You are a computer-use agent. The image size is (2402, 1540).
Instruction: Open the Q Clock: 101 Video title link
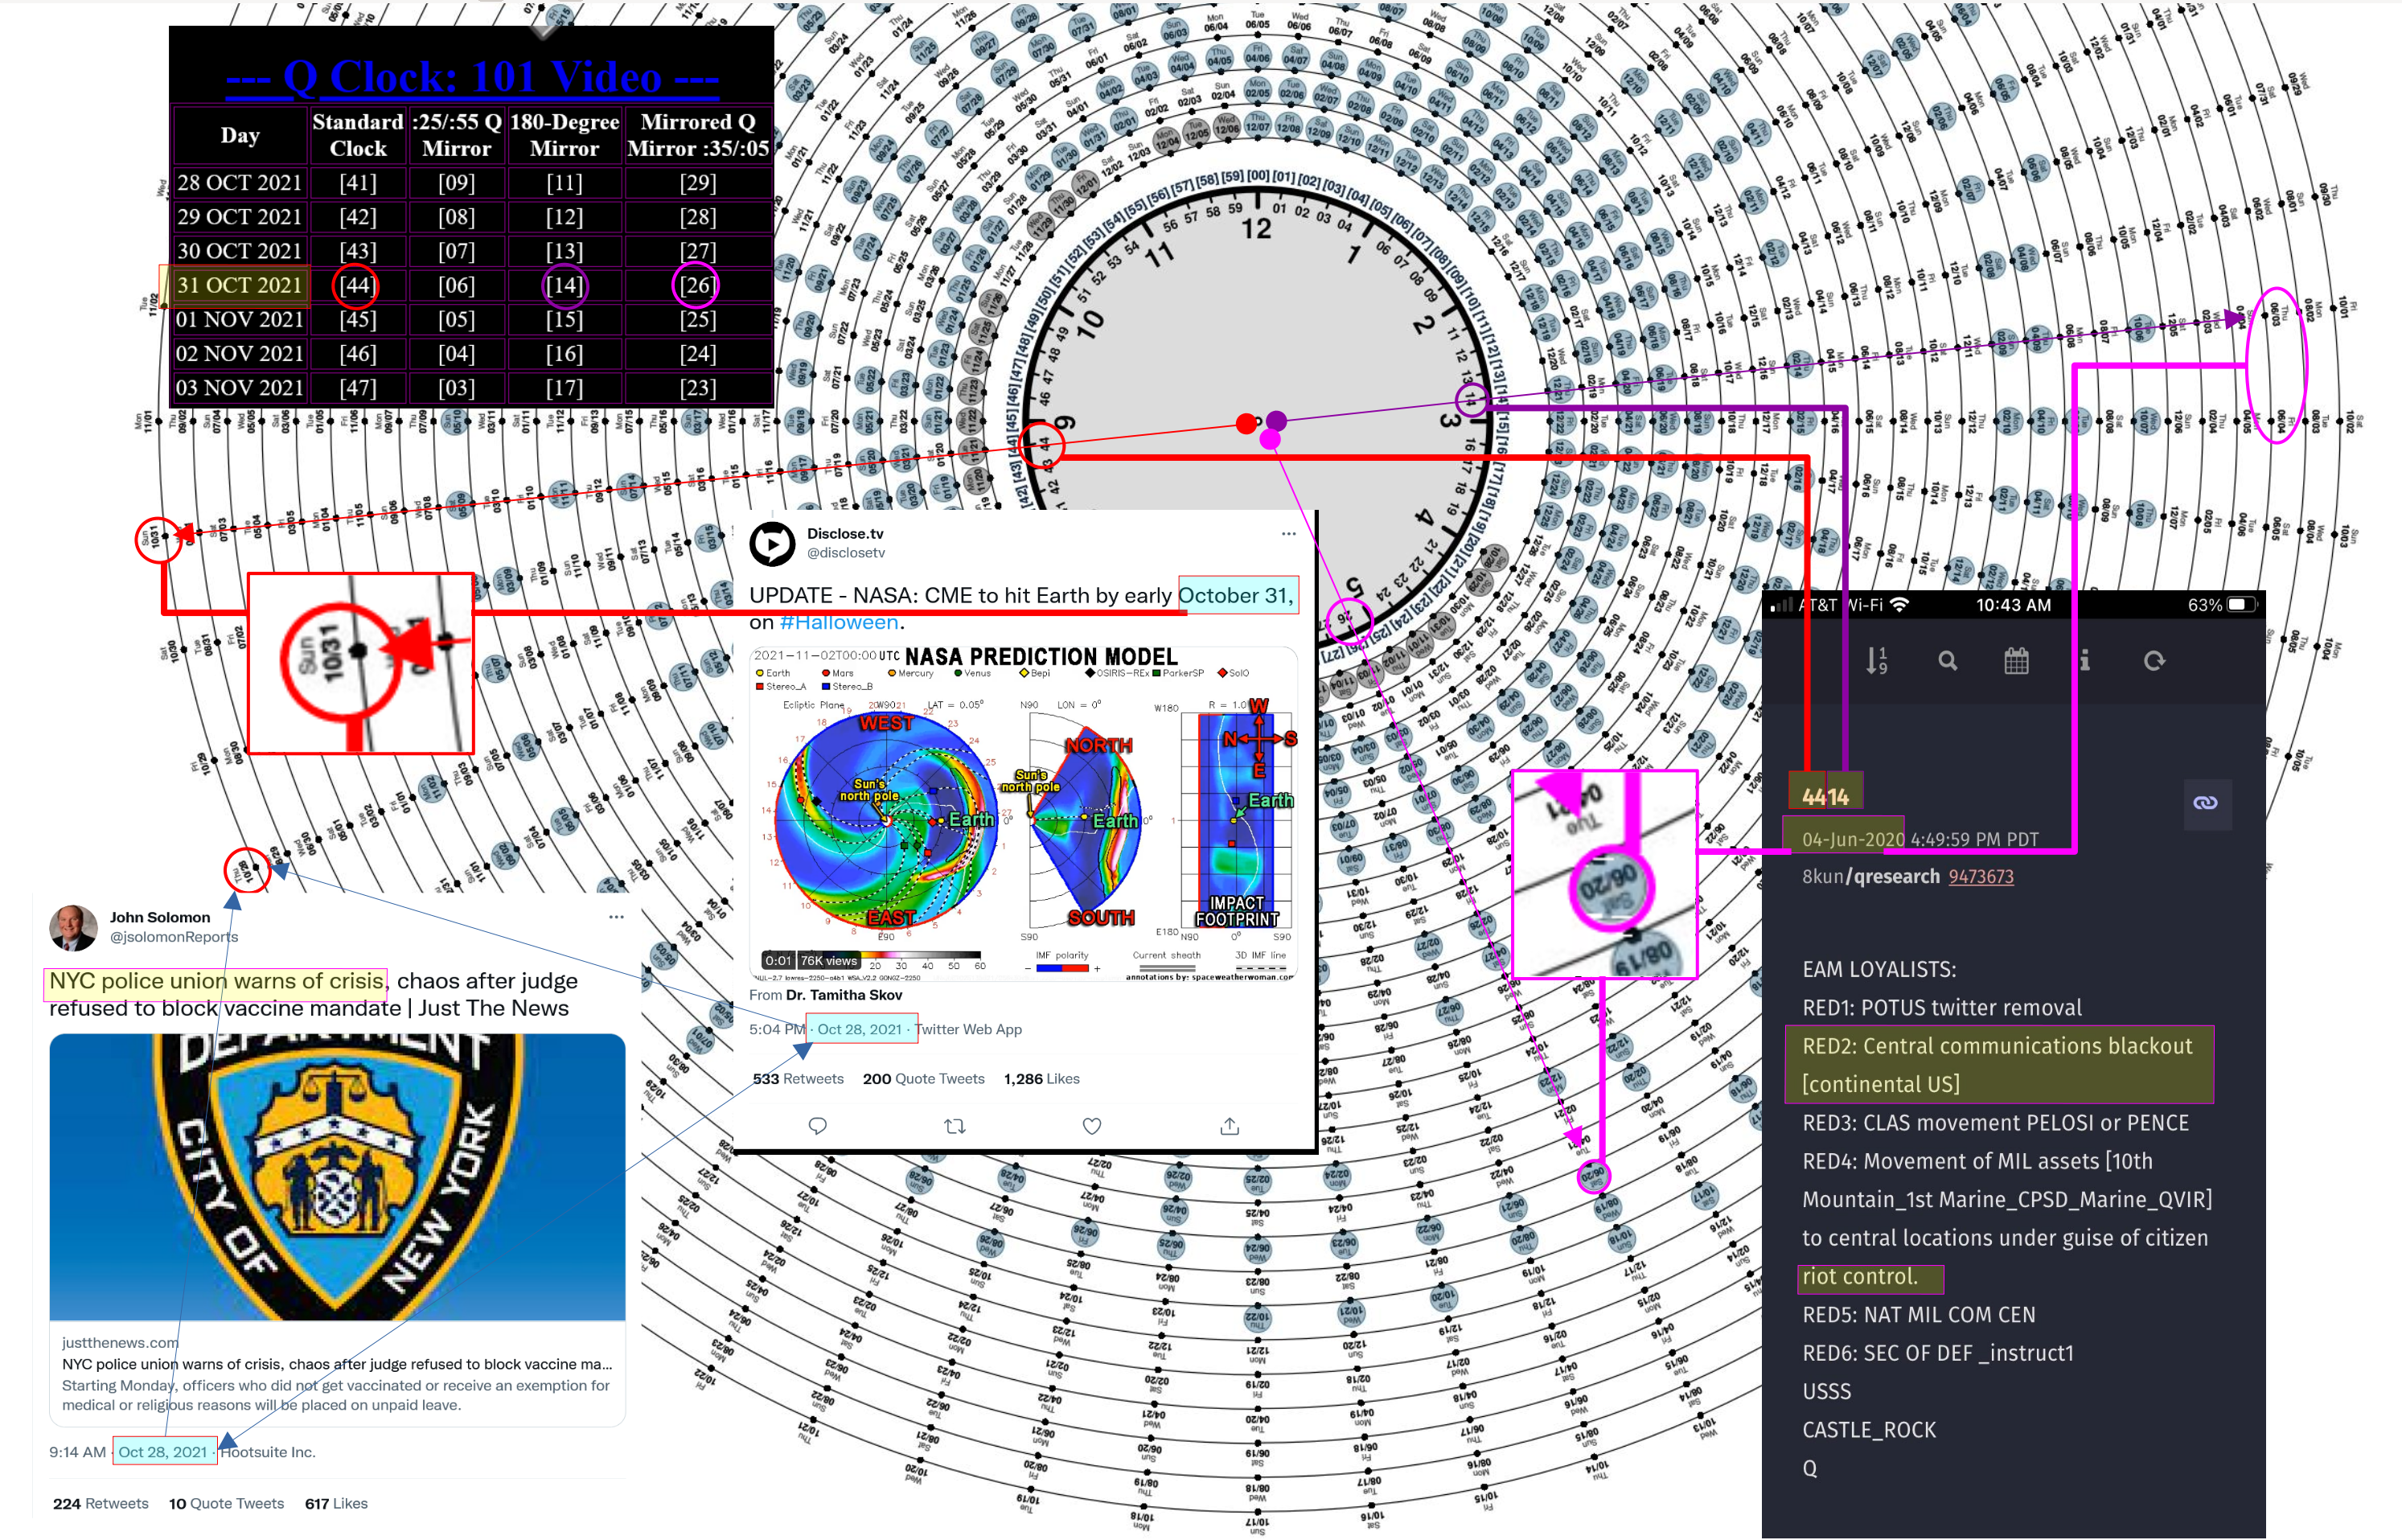pyautogui.click(x=472, y=77)
